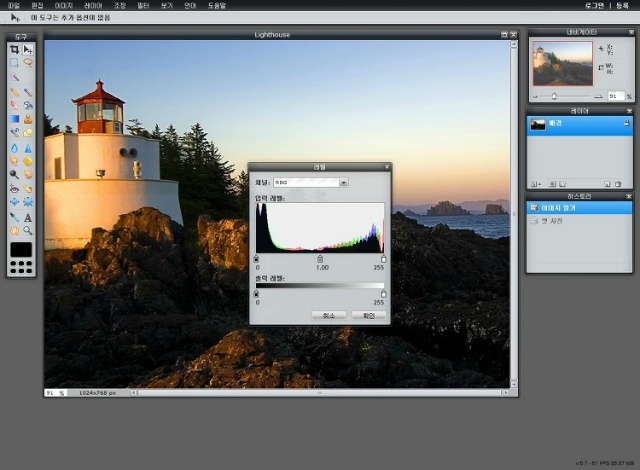640x470 pixels.
Task: Pick the Lasso selection tool
Action: click(x=28, y=62)
